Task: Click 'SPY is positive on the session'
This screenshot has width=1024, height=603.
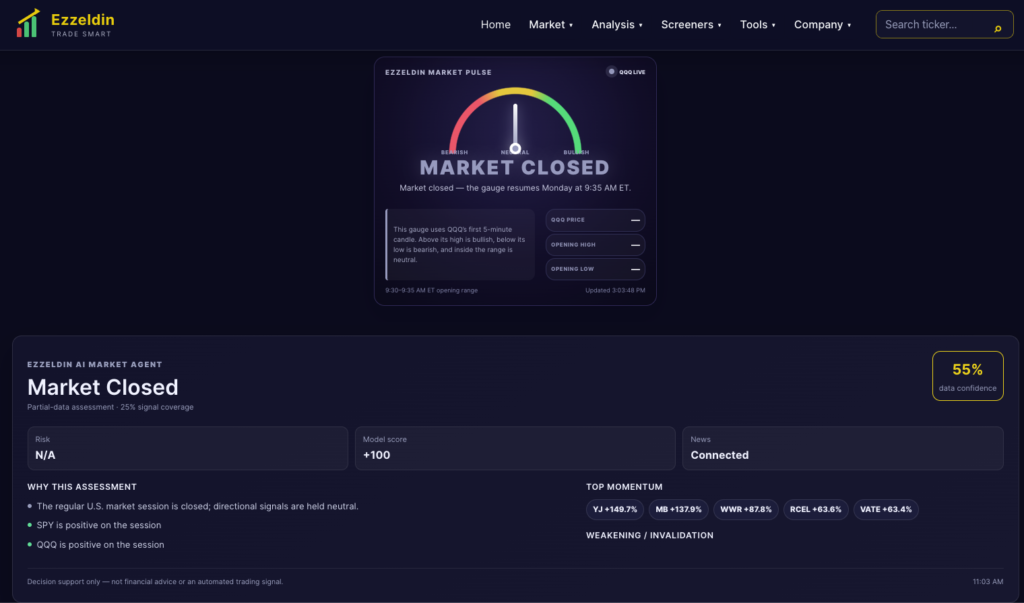Action: click(x=99, y=525)
